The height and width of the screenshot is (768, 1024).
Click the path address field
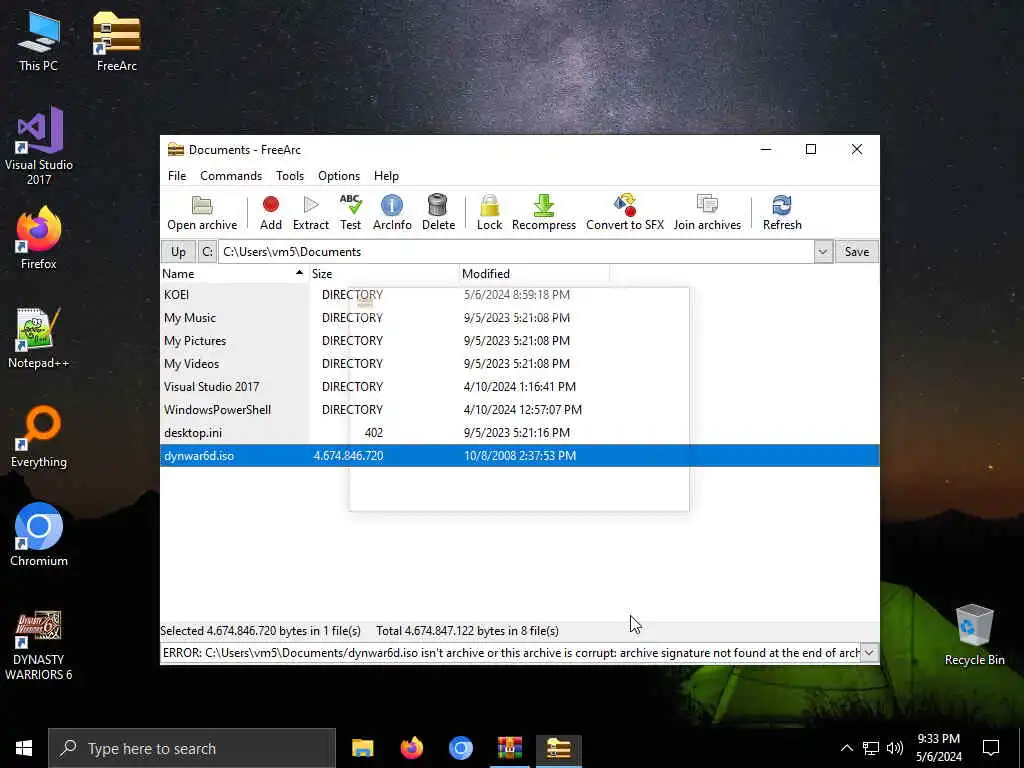[516, 251]
